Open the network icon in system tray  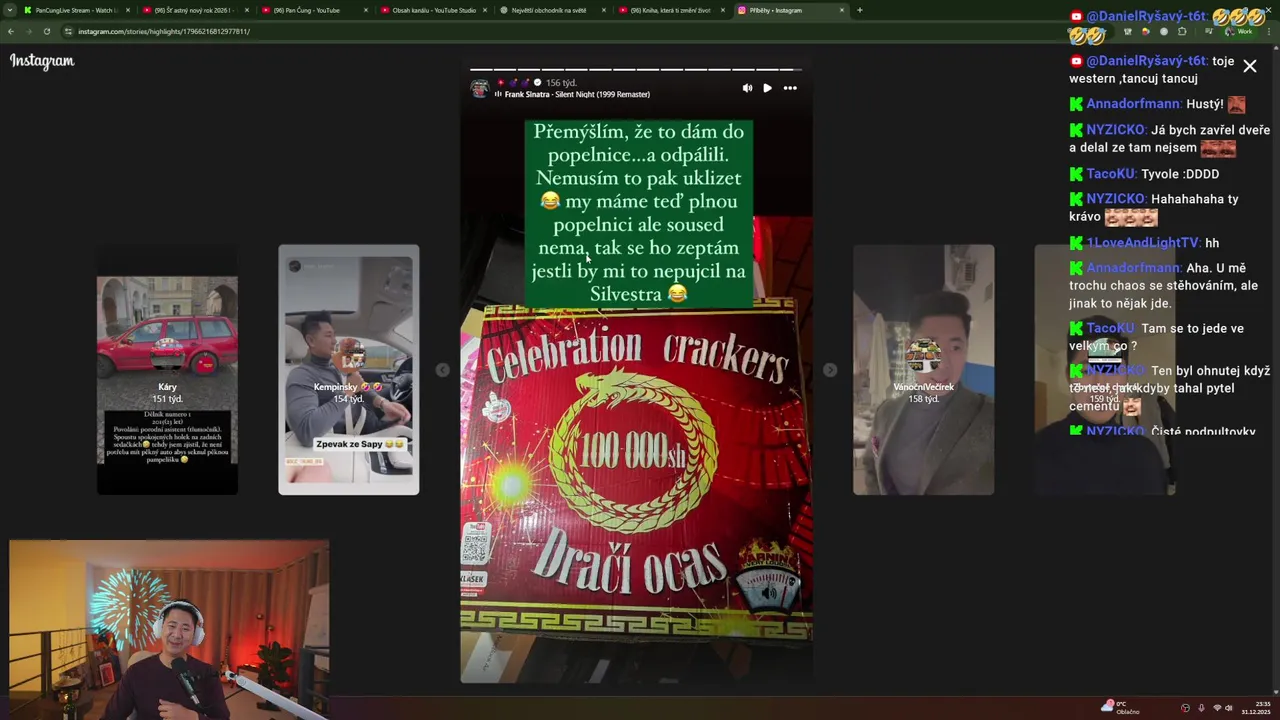click(x=1217, y=708)
